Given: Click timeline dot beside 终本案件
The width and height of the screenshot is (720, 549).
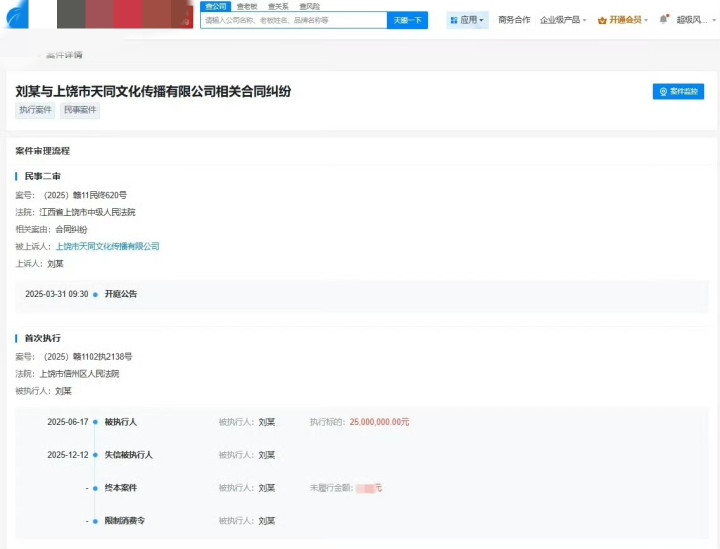Looking at the screenshot, I should pos(96,488).
